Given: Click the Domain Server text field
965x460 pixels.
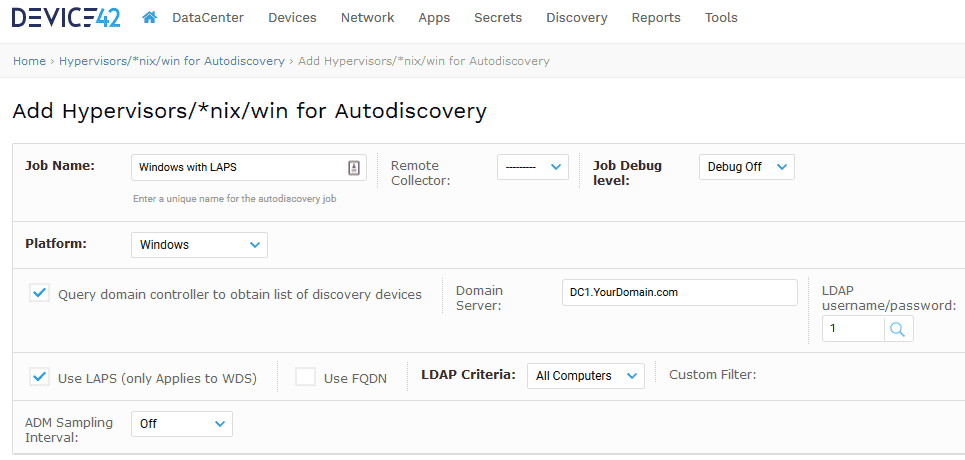Looking at the screenshot, I should tap(679, 293).
